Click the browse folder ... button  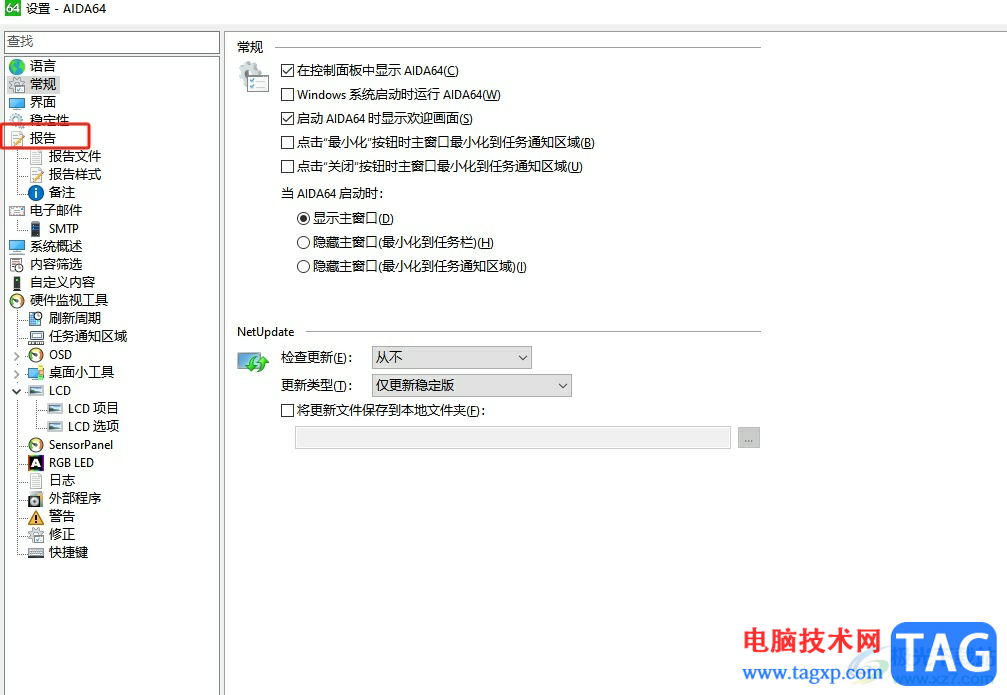(749, 438)
